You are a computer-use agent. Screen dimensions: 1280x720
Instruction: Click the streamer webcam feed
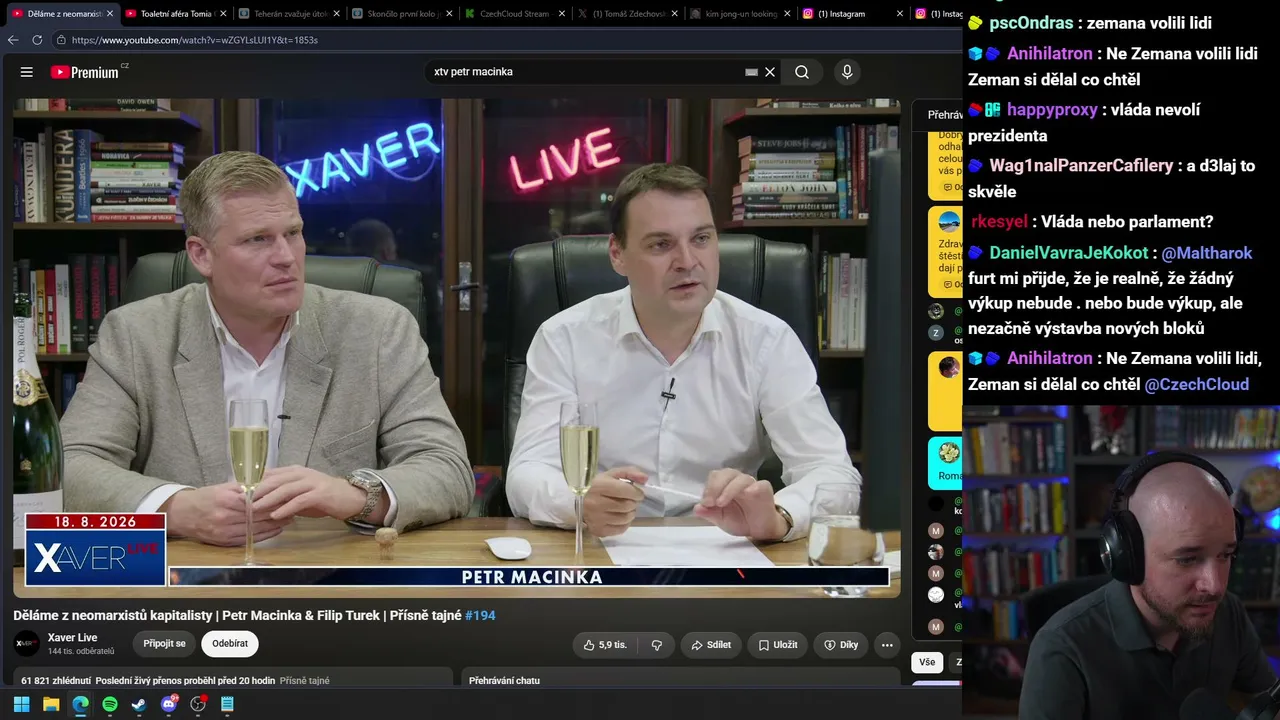[1121, 563]
